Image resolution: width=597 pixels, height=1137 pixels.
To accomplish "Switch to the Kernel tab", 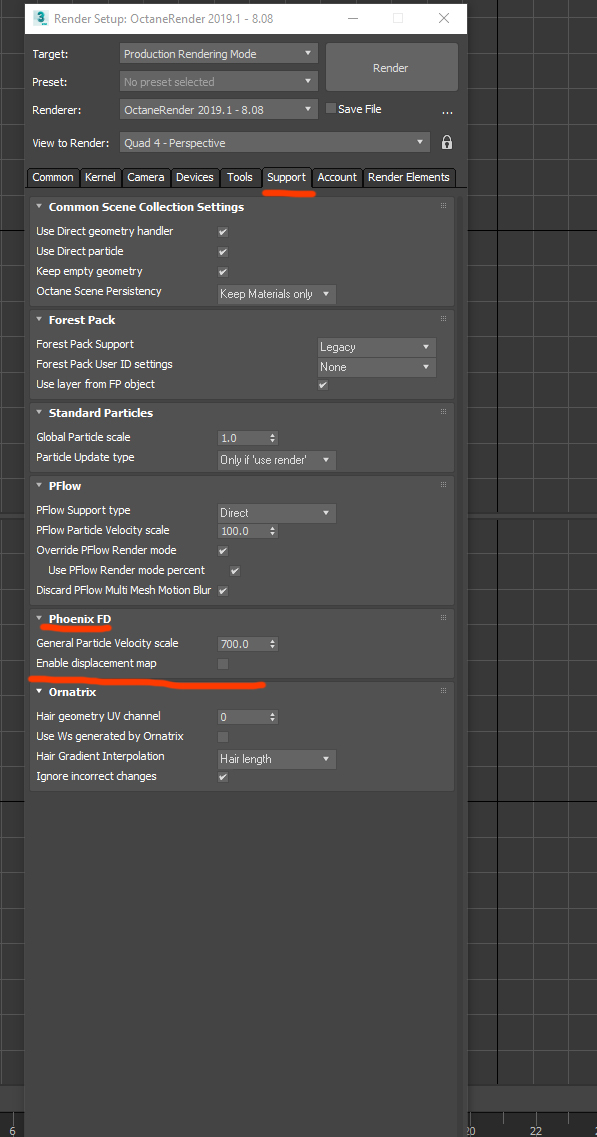I will pos(100,178).
